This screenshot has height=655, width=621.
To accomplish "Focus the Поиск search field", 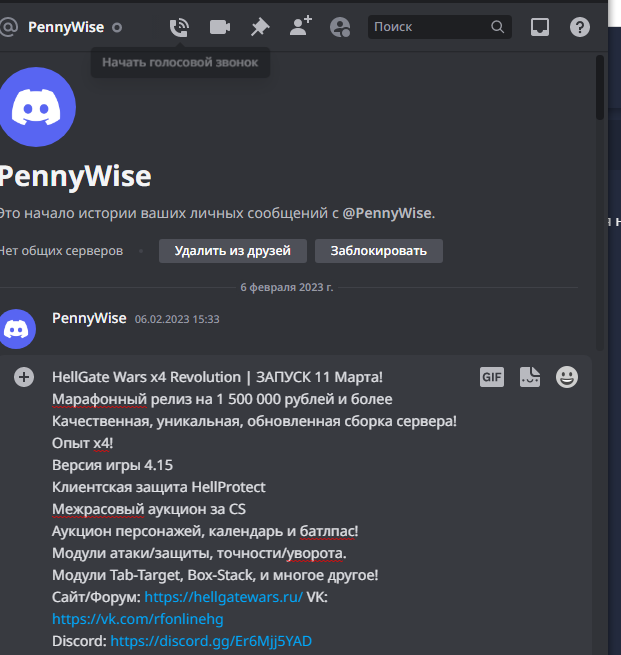I will tap(439, 27).
